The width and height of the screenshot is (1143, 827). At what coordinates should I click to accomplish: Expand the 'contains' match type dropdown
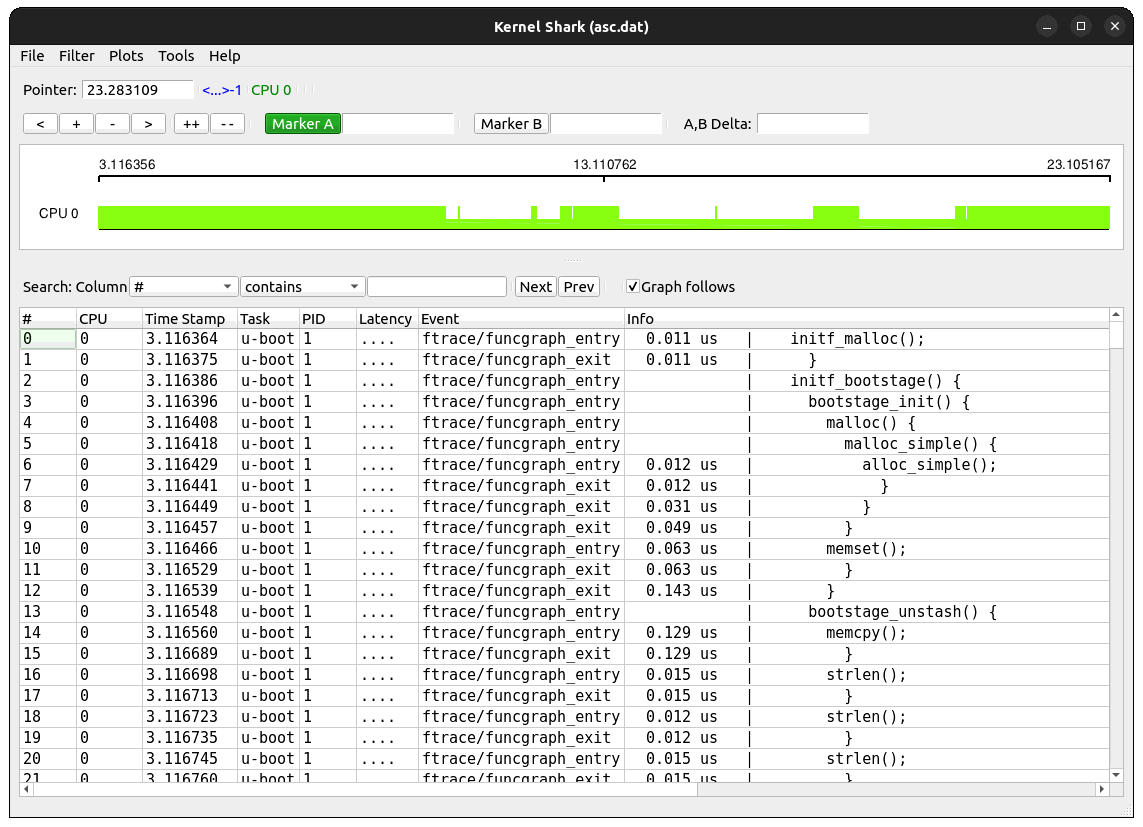click(302, 287)
